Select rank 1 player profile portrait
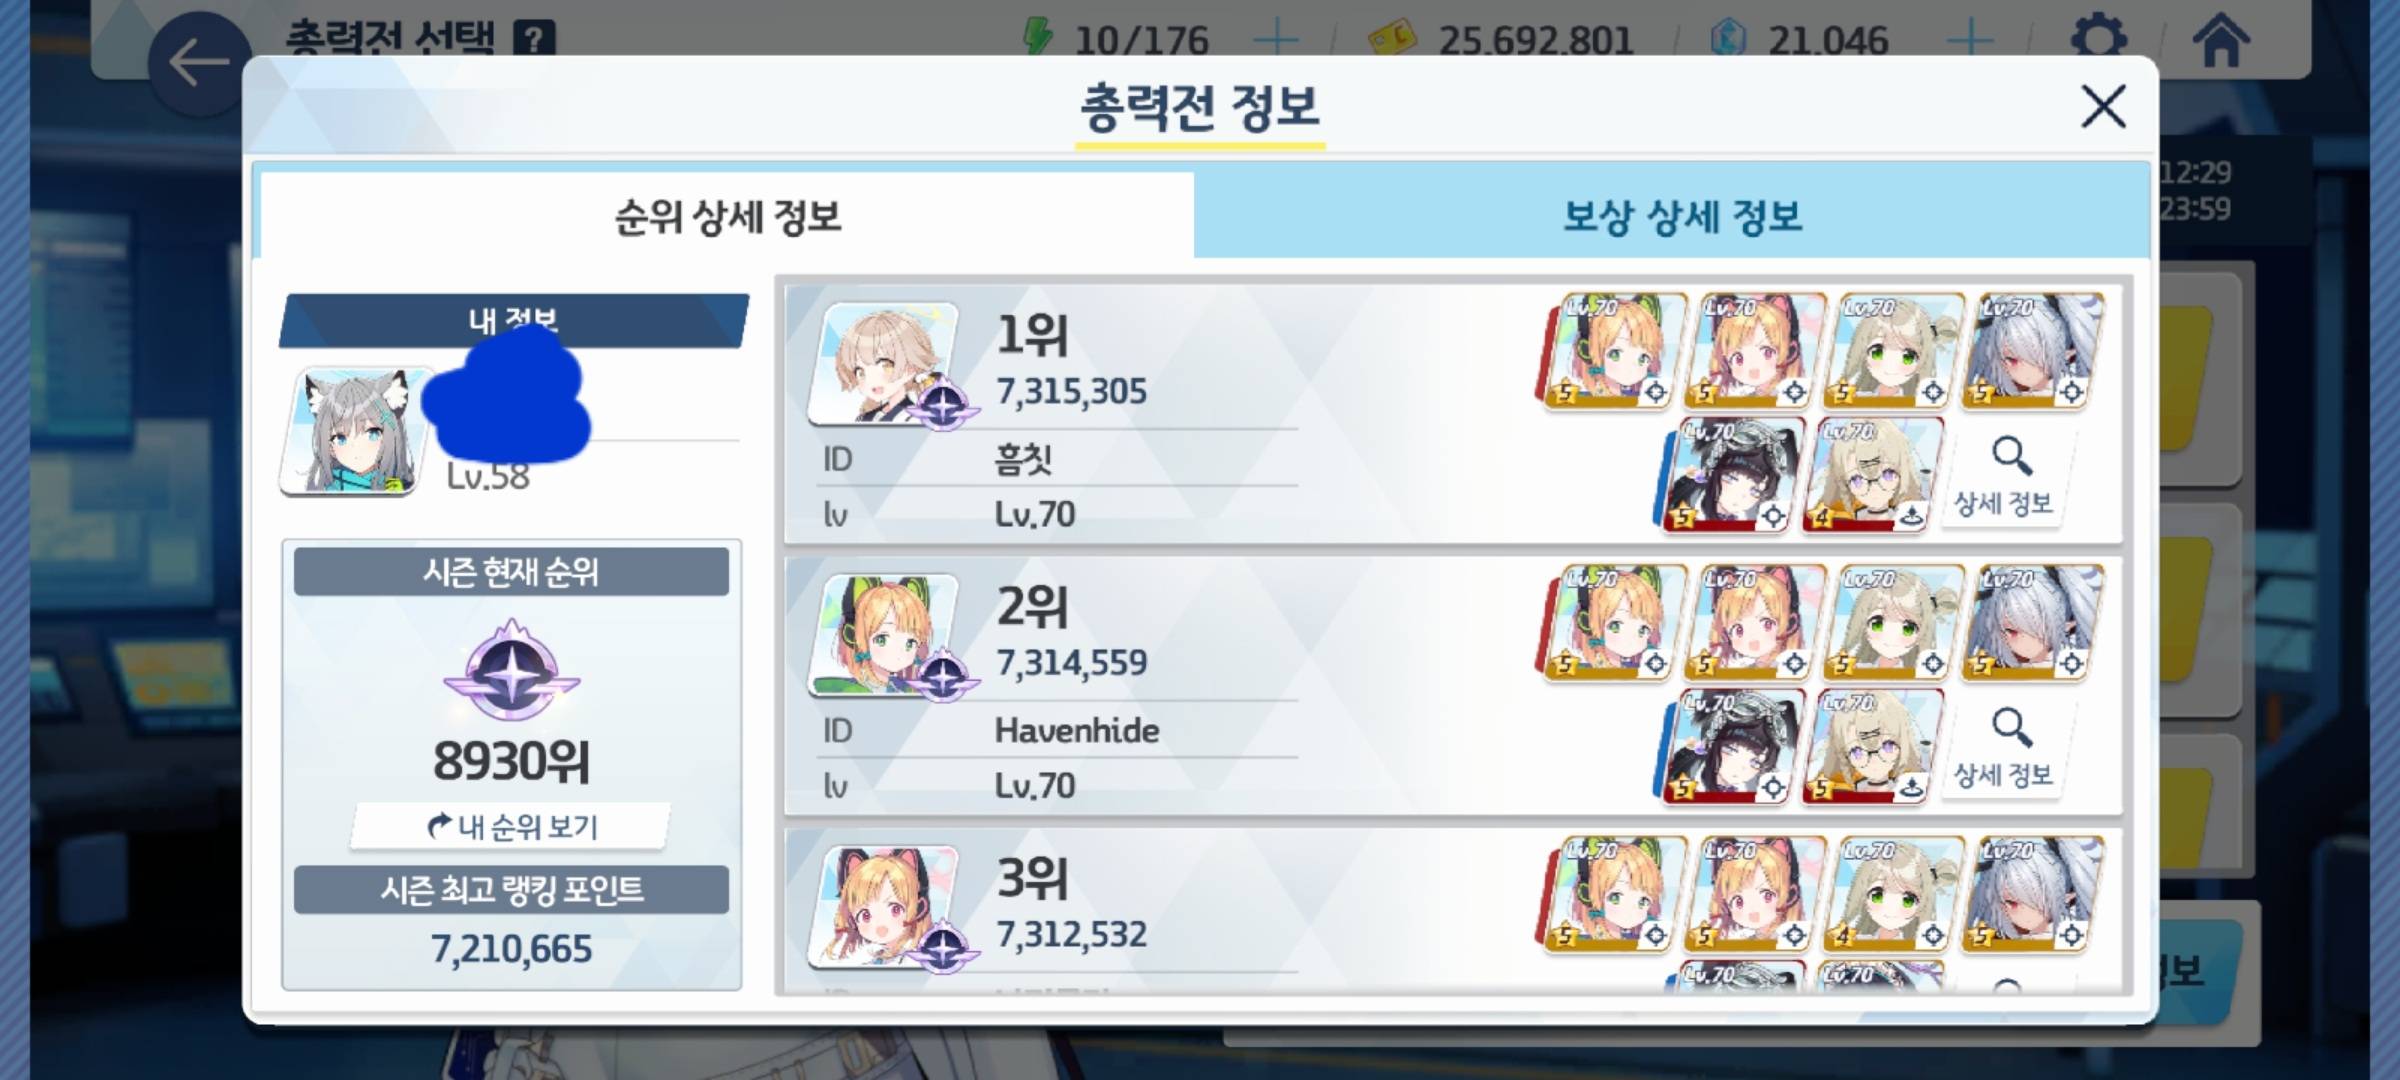 point(884,363)
